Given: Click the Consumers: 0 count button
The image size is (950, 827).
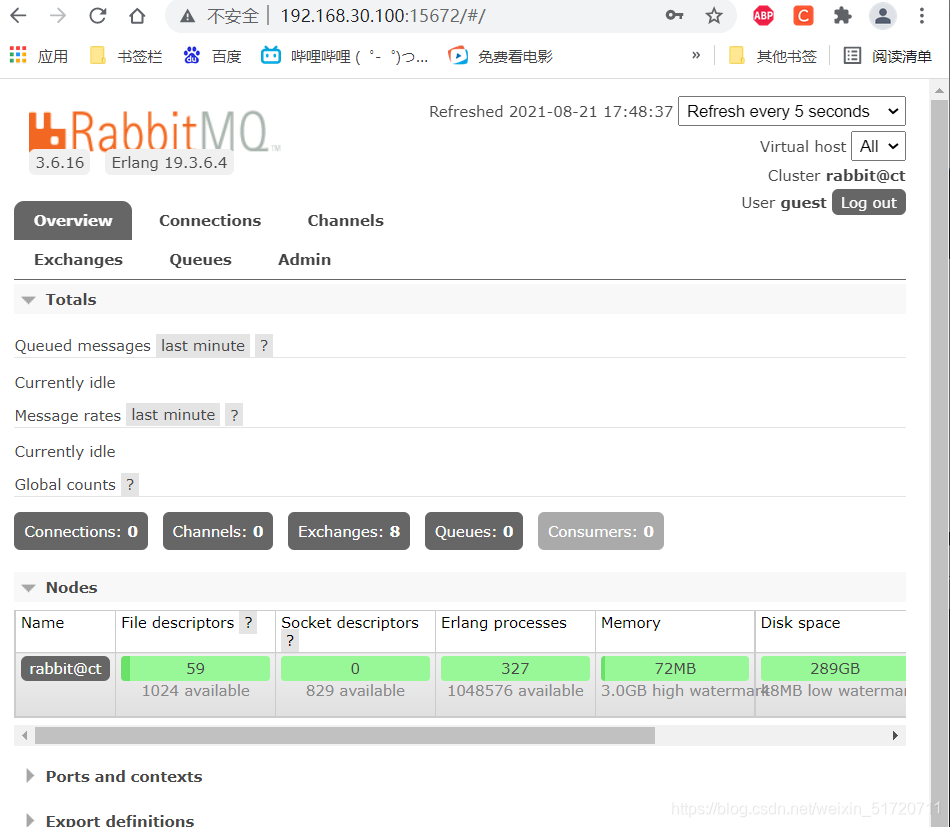Looking at the screenshot, I should coord(600,531).
